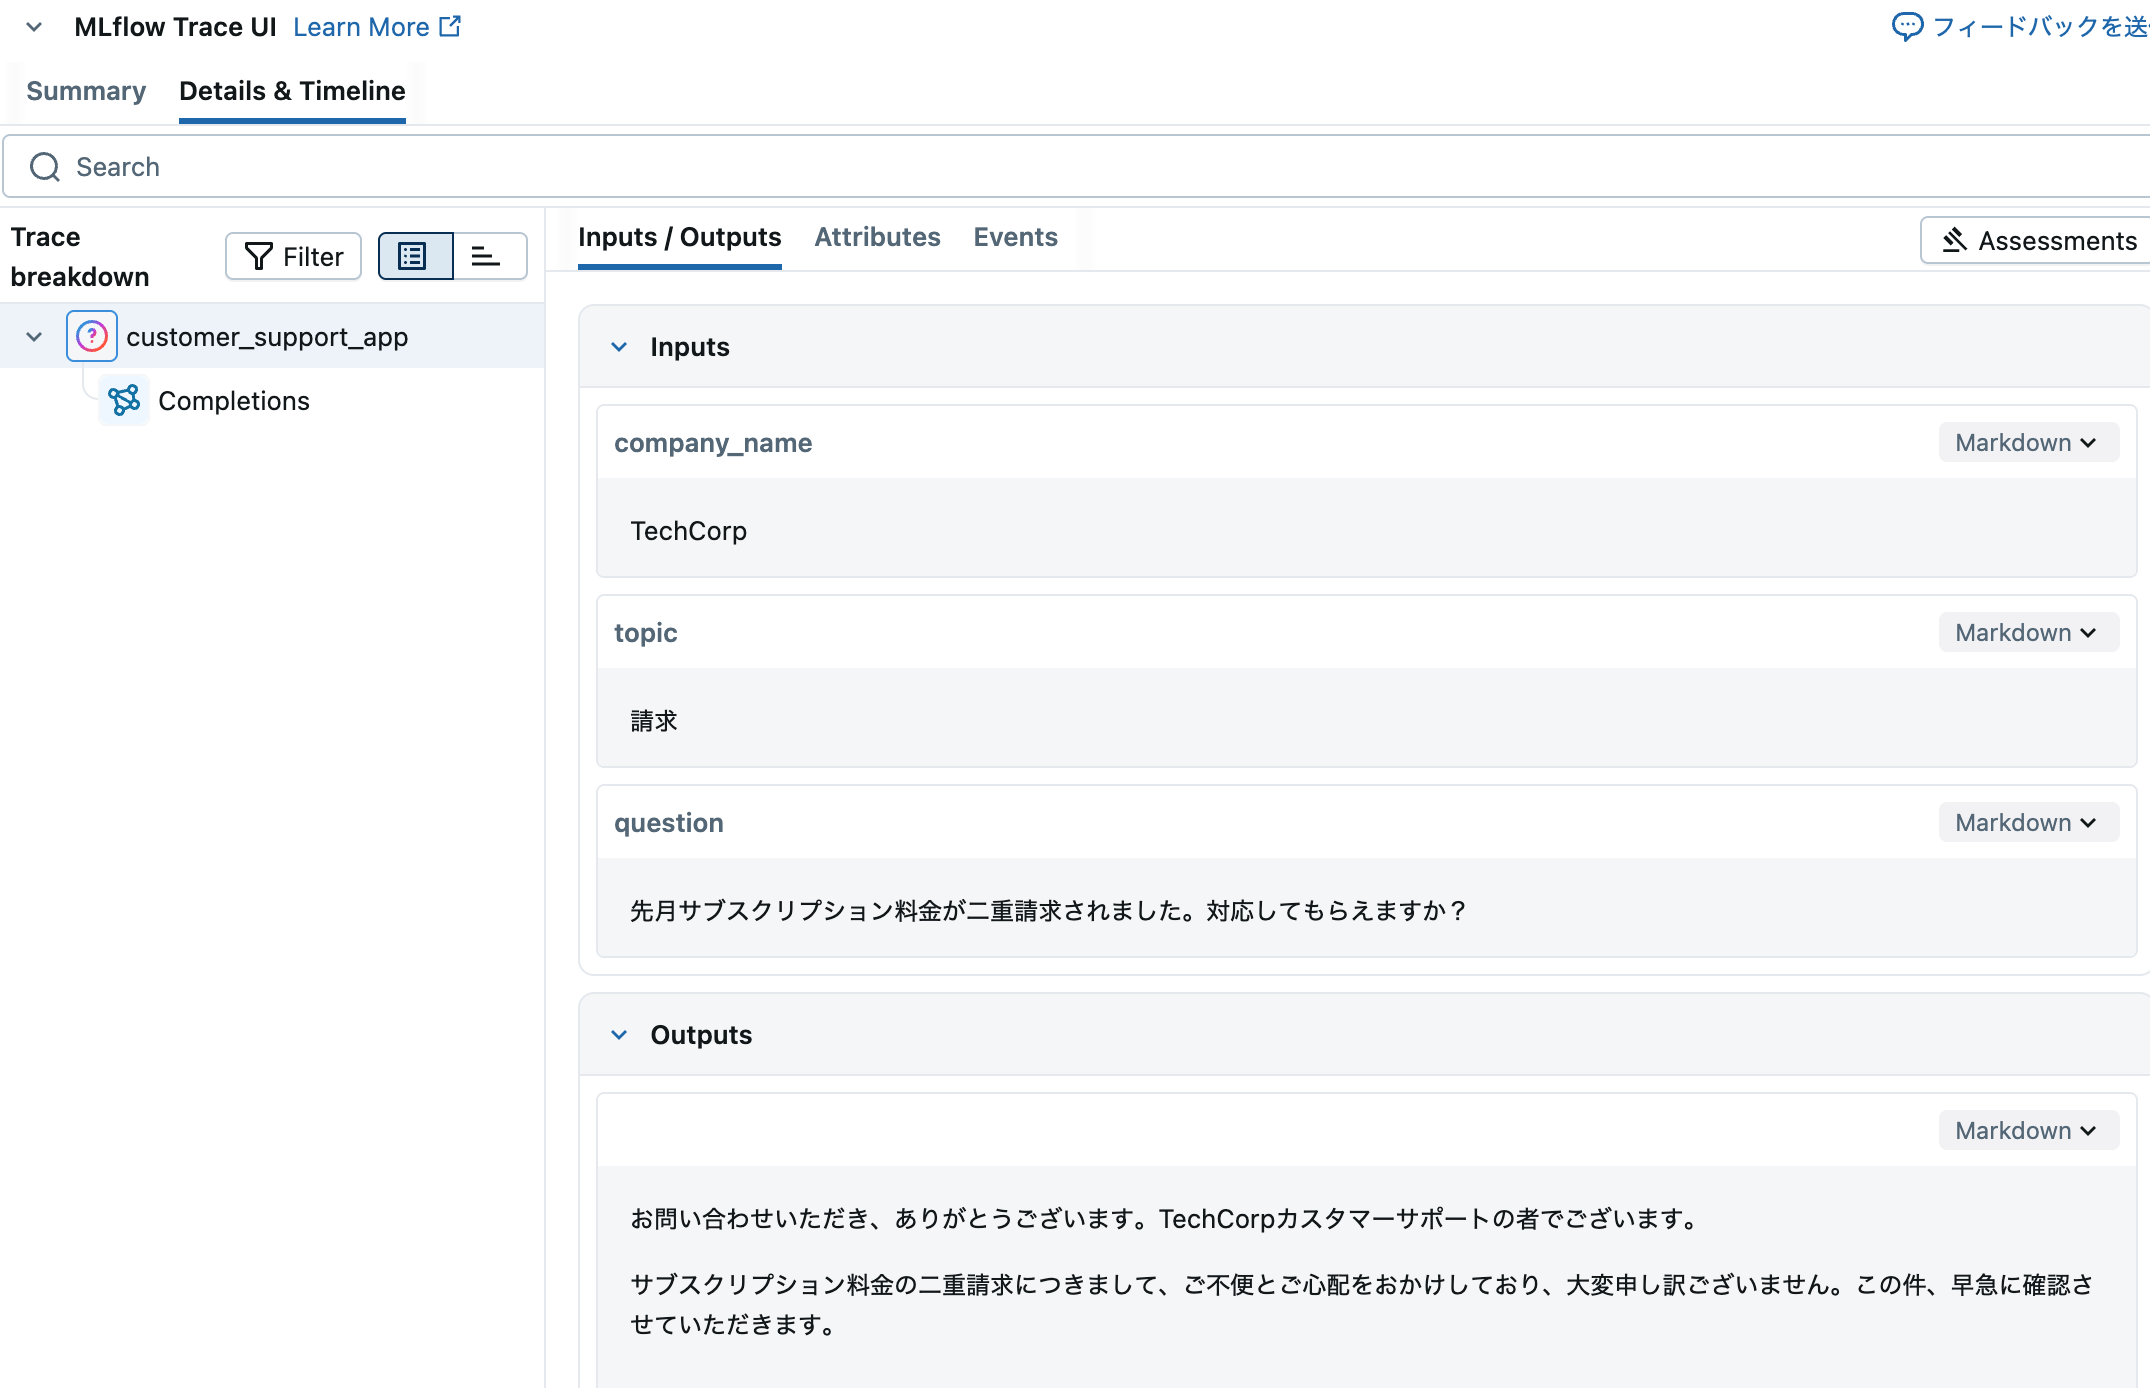Screen dimensions: 2150x1398
Task: Collapse the Outputs section
Action: coord(619,1034)
